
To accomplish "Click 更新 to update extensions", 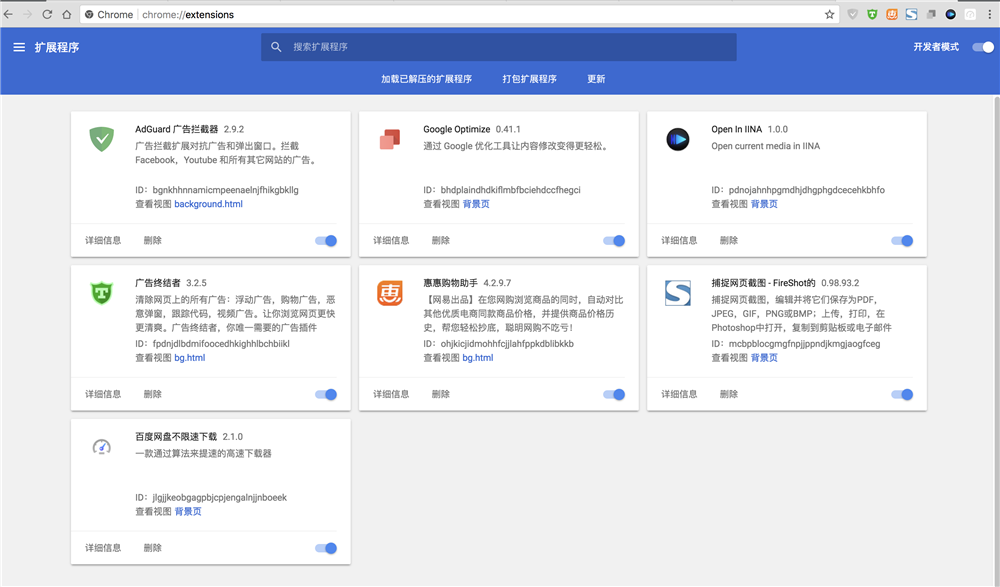I will tap(596, 79).
